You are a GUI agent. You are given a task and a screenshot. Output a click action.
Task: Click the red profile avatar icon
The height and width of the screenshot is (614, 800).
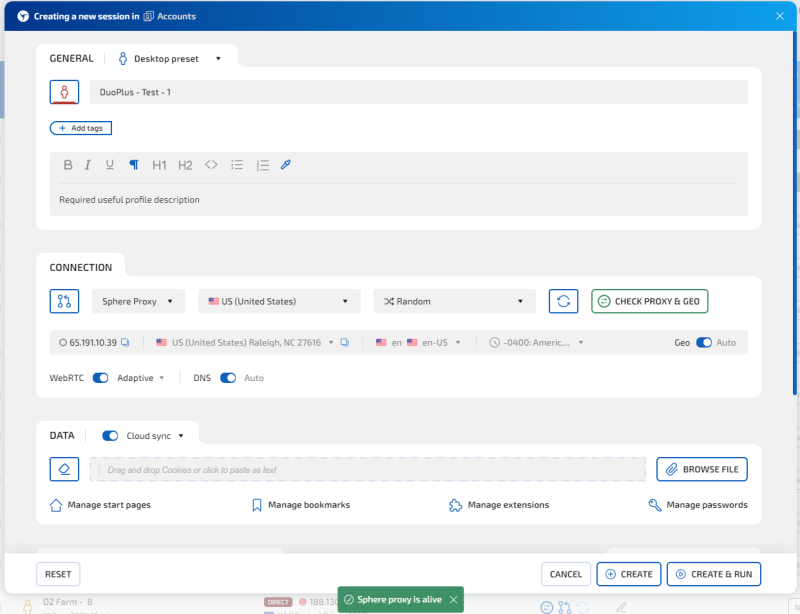pyautogui.click(x=64, y=92)
